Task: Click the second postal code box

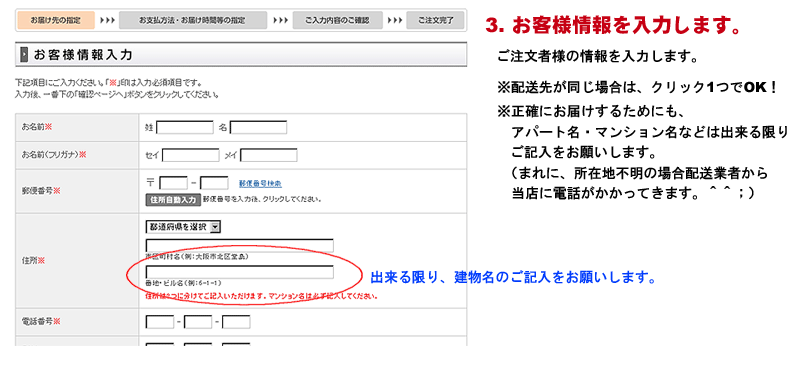Action: [x=214, y=183]
